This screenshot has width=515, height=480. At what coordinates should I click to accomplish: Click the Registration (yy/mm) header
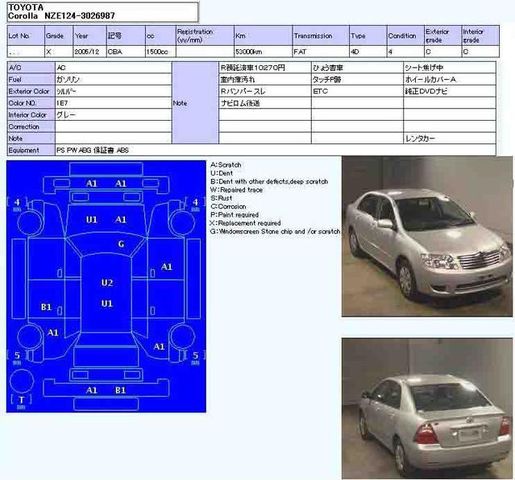coord(205,36)
